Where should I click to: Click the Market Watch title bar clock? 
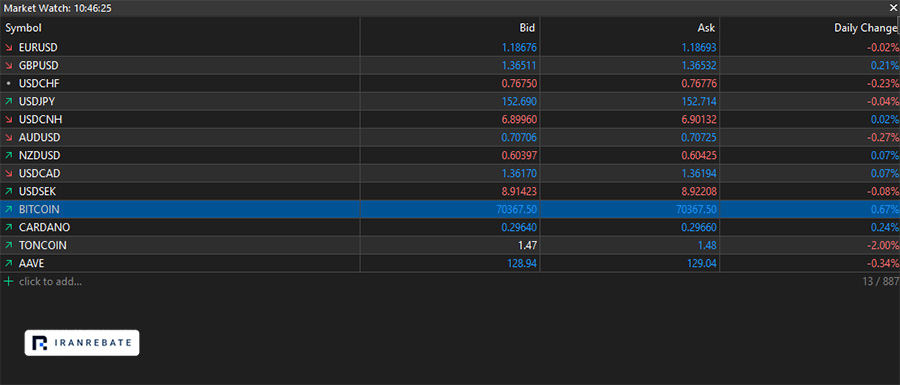click(x=92, y=8)
